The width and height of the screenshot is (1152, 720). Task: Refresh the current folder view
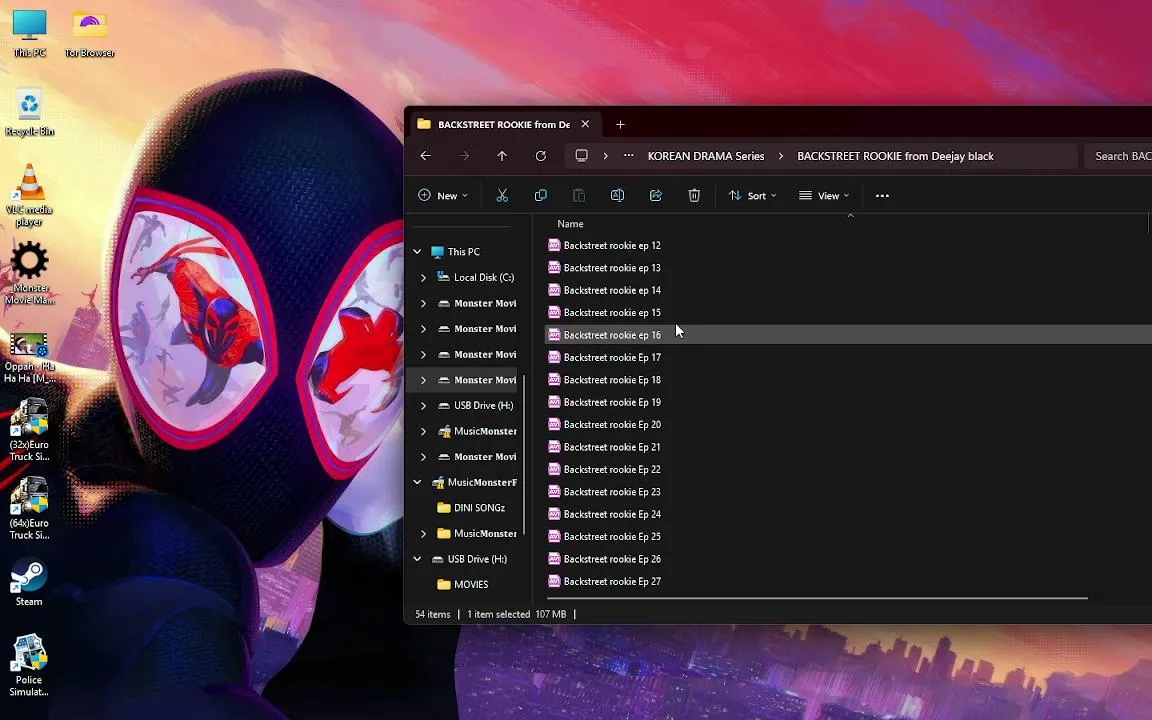[x=541, y=156]
